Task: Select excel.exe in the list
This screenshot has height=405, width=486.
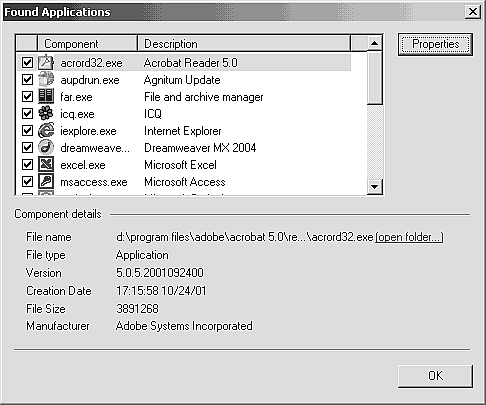Action: click(x=83, y=165)
